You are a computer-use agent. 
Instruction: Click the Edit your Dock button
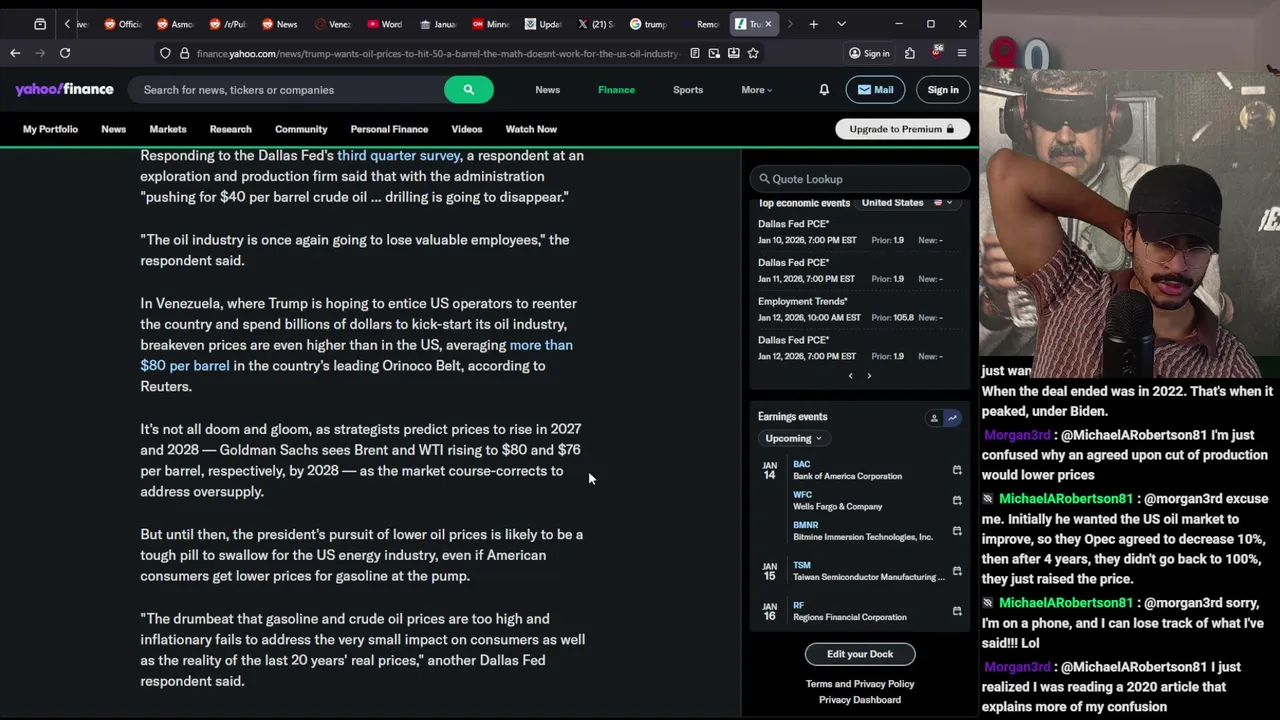point(860,654)
